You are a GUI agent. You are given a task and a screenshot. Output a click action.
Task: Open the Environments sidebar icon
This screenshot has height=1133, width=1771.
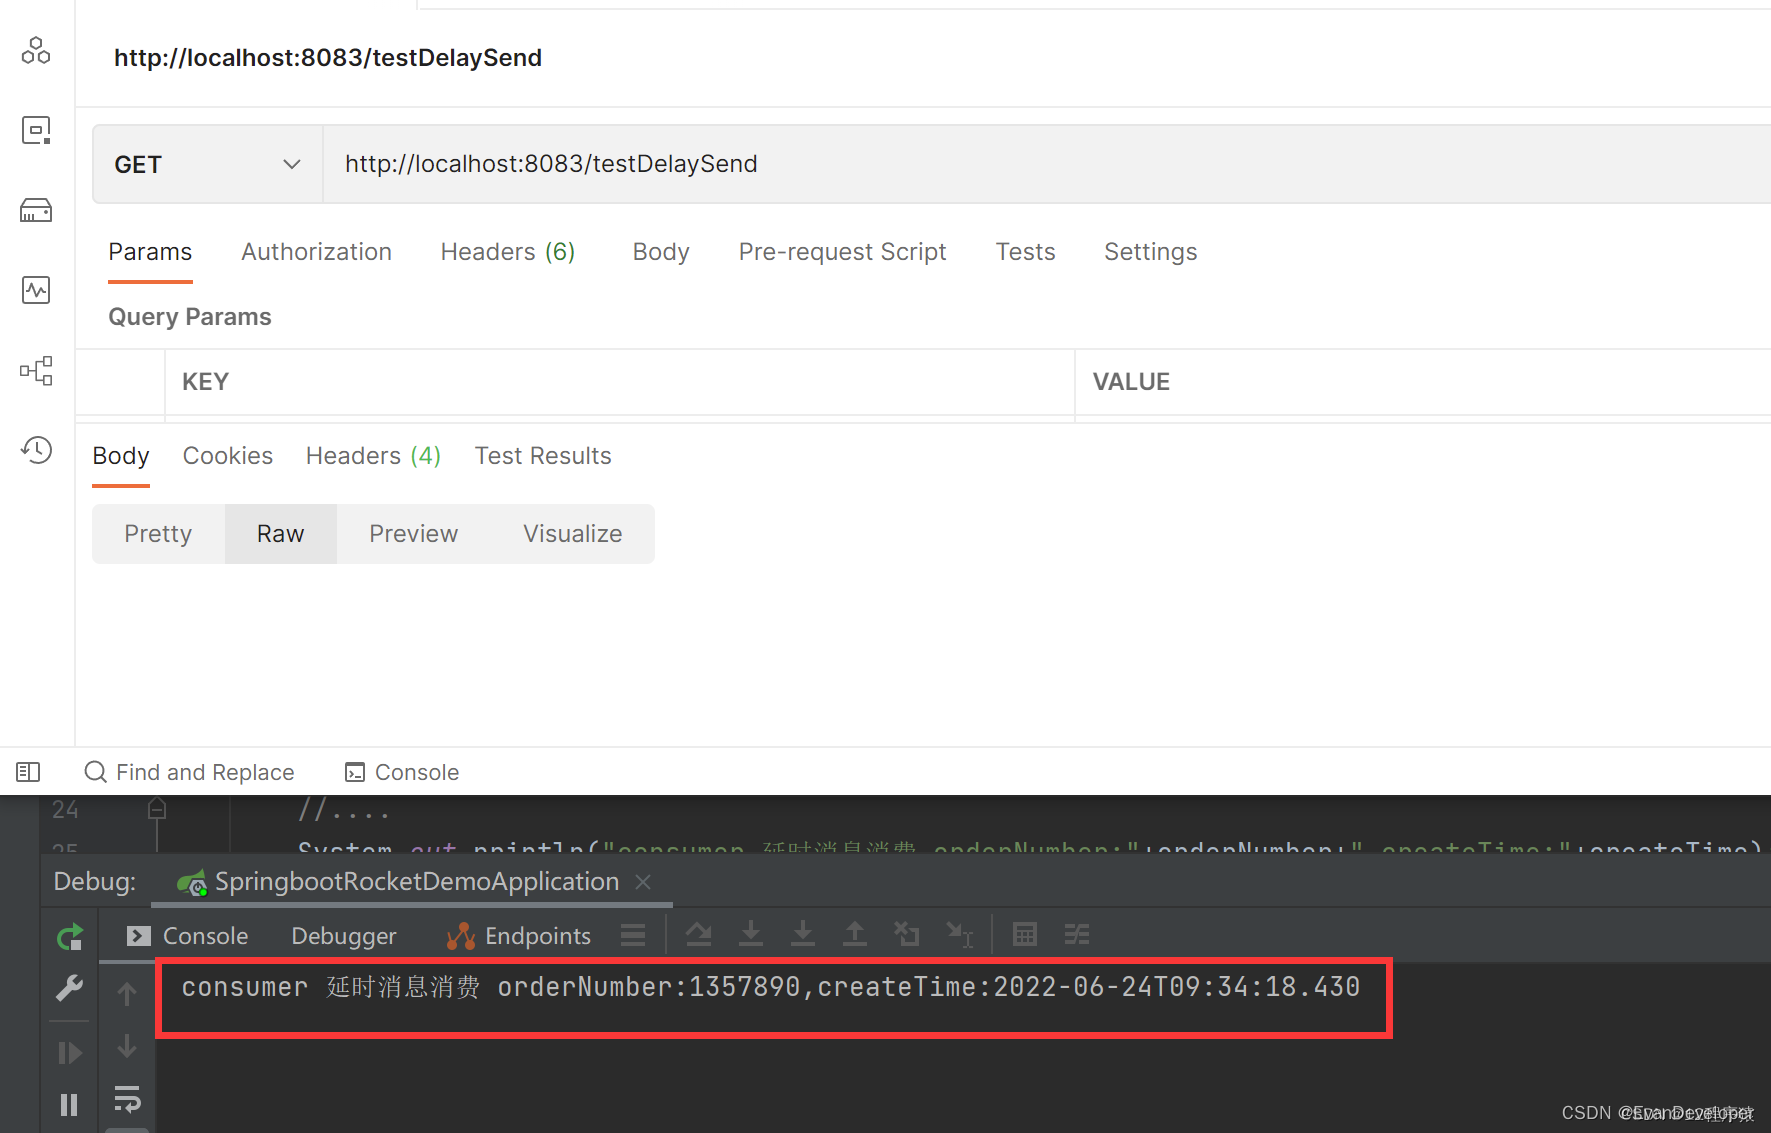(x=36, y=130)
